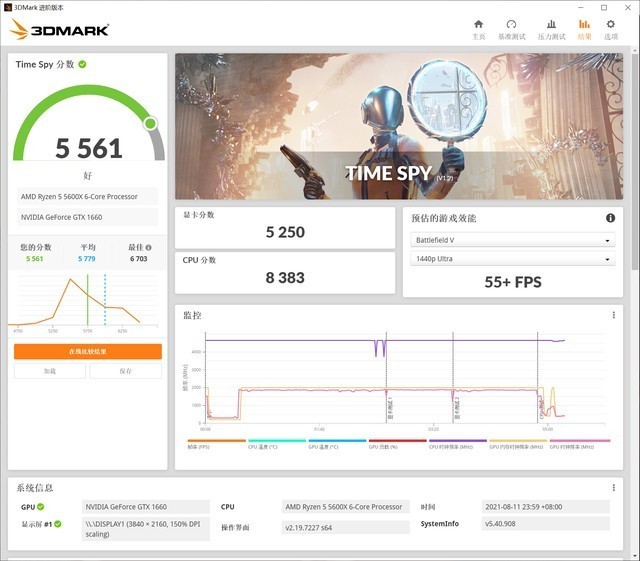This screenshot has width=640, height=561.
Task: Switch to Stress Tests tab
Action: (x=551, y=30)
